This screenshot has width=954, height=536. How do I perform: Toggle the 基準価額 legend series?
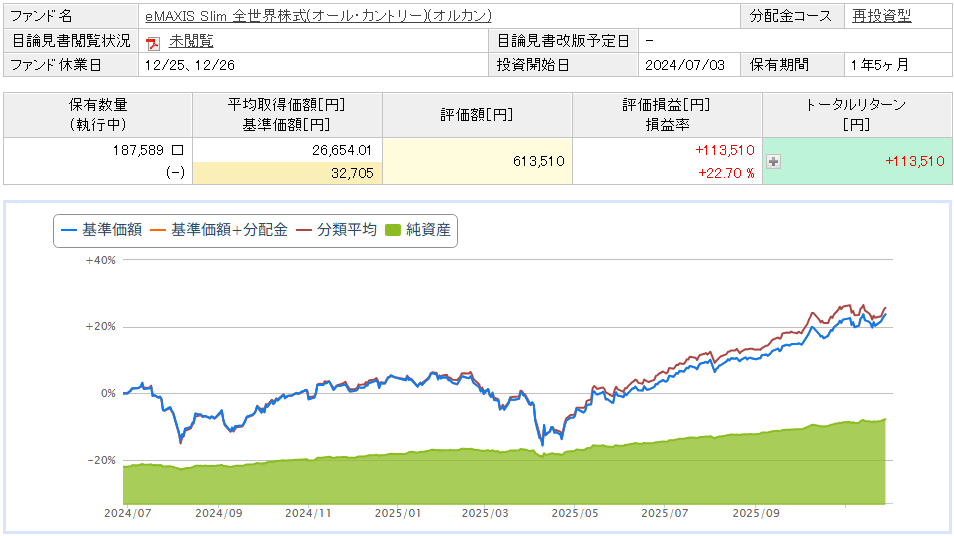pos(101,229)
